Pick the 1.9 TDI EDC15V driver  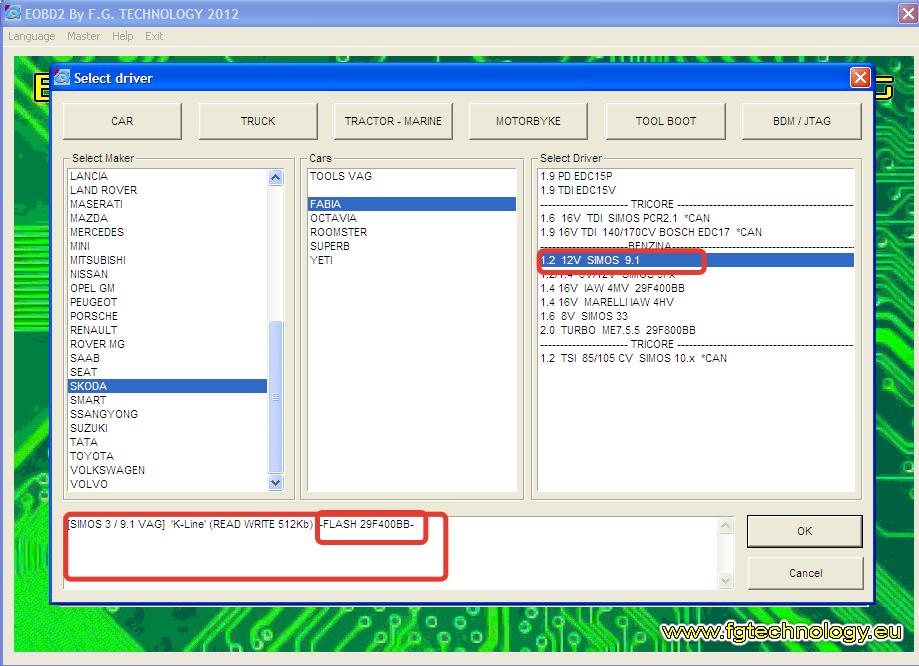point(696,191)
